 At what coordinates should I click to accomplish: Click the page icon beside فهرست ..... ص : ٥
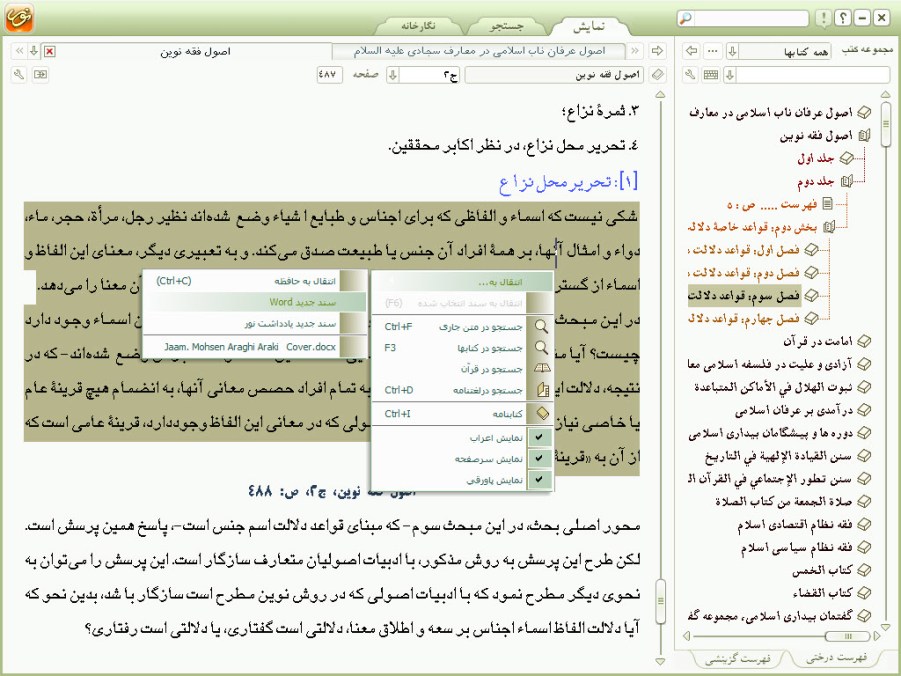(x=827, y=203)
